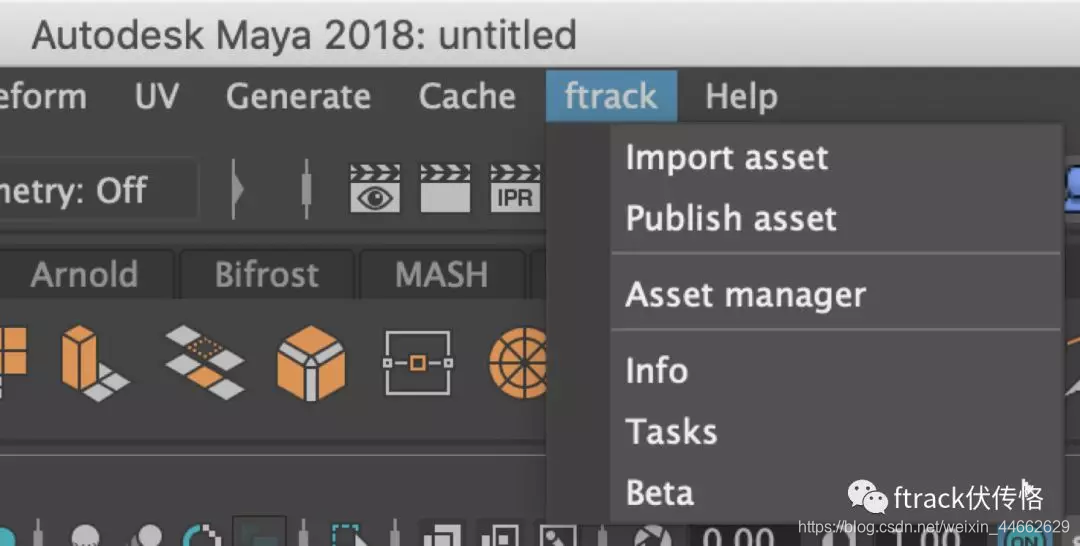This screenshot has height=546, width=1080.
Task: Open the UV menu
Action: point(157,96)
